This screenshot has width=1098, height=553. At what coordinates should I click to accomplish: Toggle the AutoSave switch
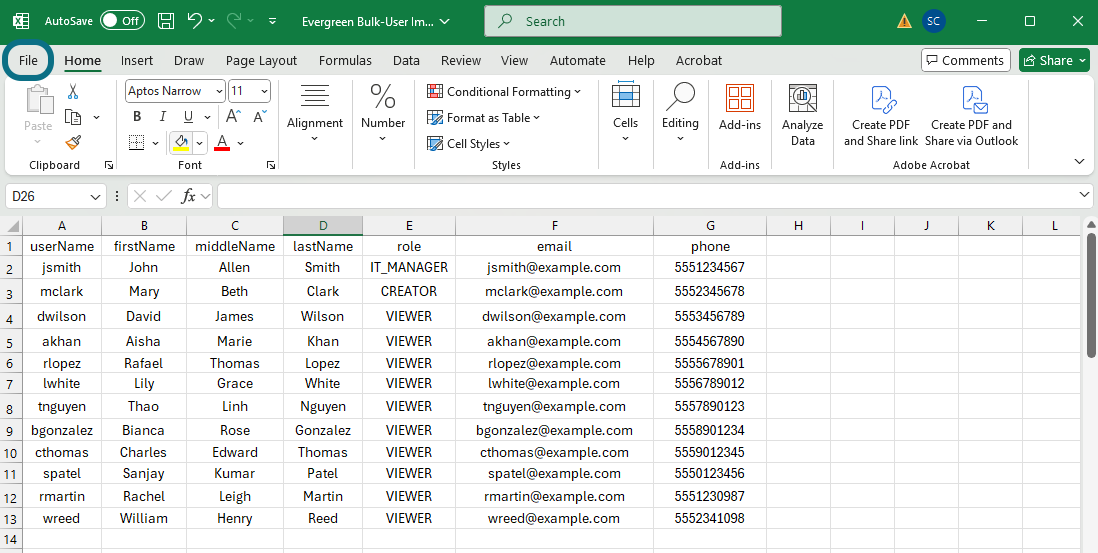click(x=122, y=21)
